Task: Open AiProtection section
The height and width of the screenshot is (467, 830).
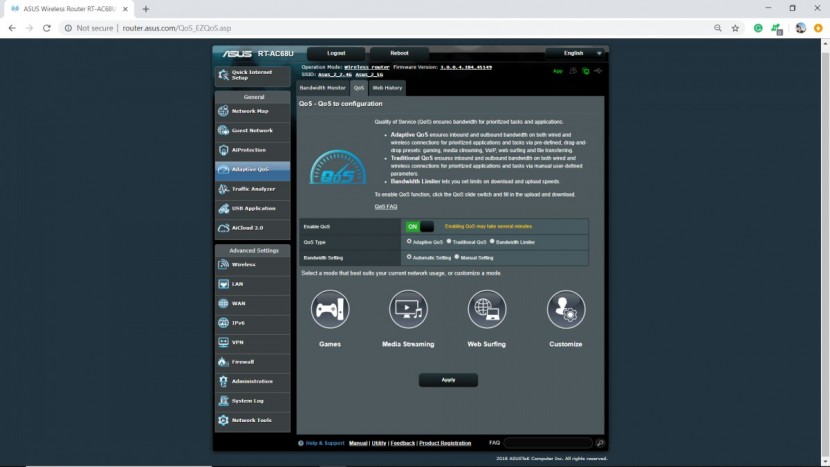Action: [x=252, y=150]
